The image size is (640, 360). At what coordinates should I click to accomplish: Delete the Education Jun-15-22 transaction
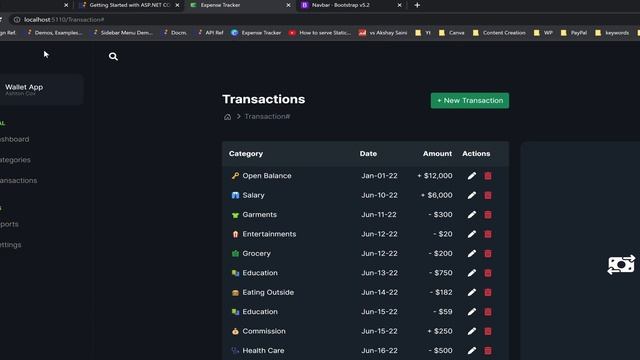point(488,312)
